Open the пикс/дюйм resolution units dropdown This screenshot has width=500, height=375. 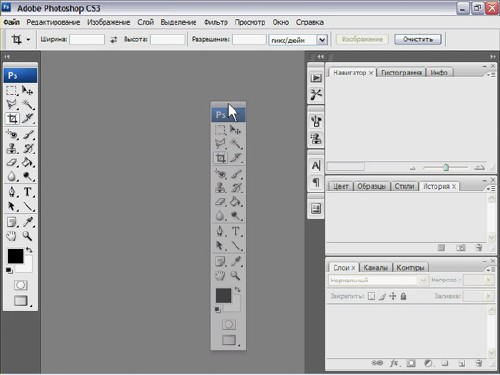tap(322, 40)
